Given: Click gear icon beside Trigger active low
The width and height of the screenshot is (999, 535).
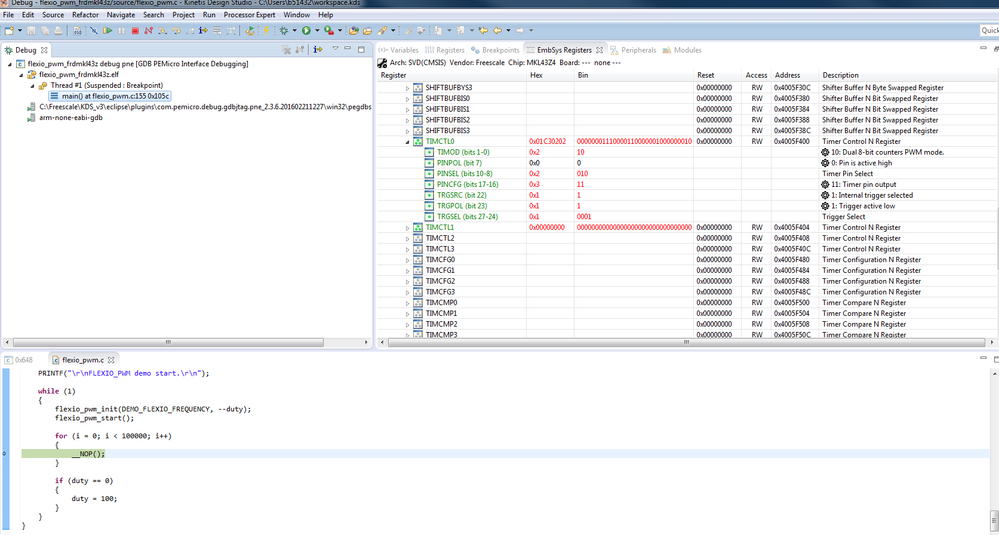Looking at the screenshot, I should click(x=825, y=206).
